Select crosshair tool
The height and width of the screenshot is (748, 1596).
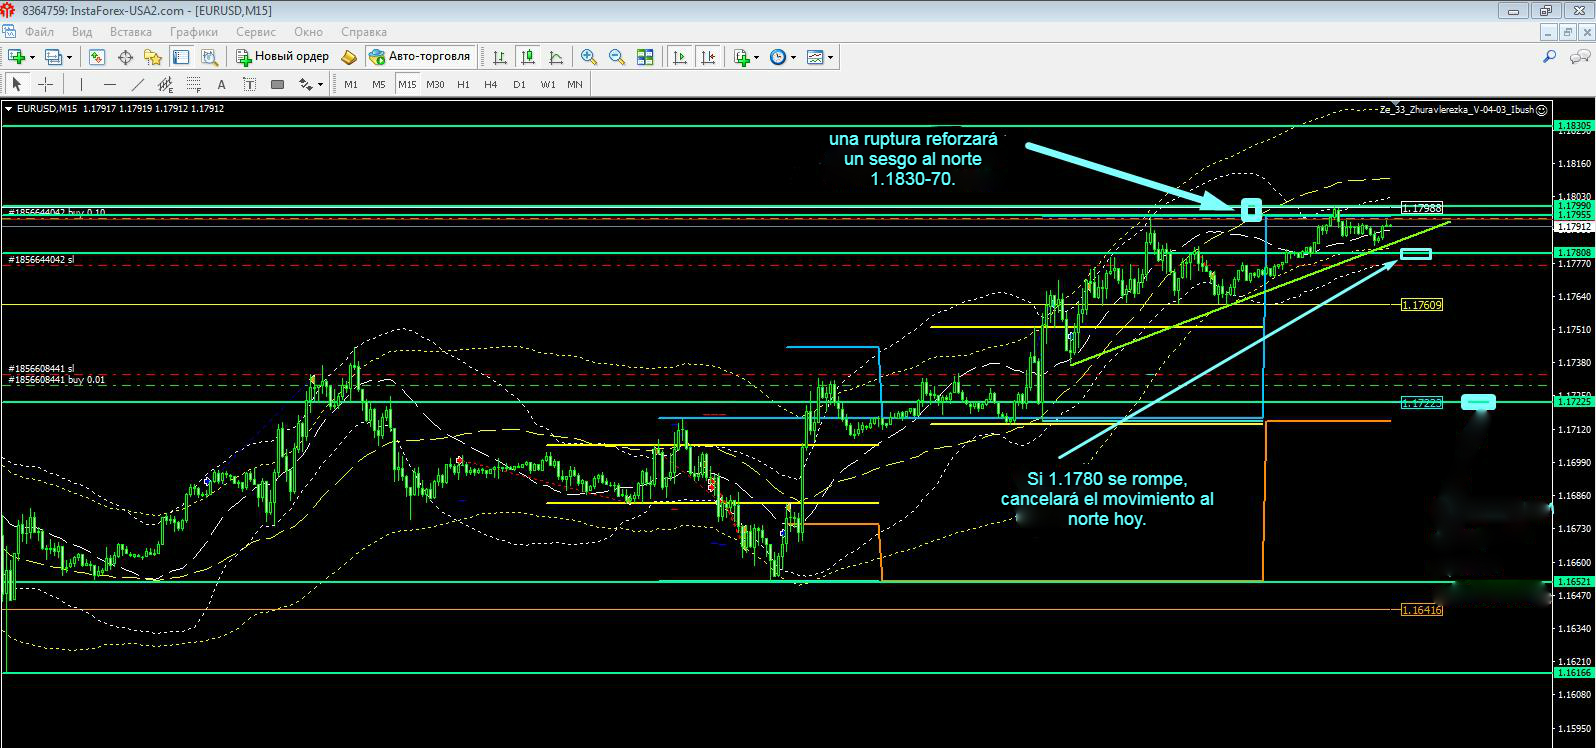(45, 84)
